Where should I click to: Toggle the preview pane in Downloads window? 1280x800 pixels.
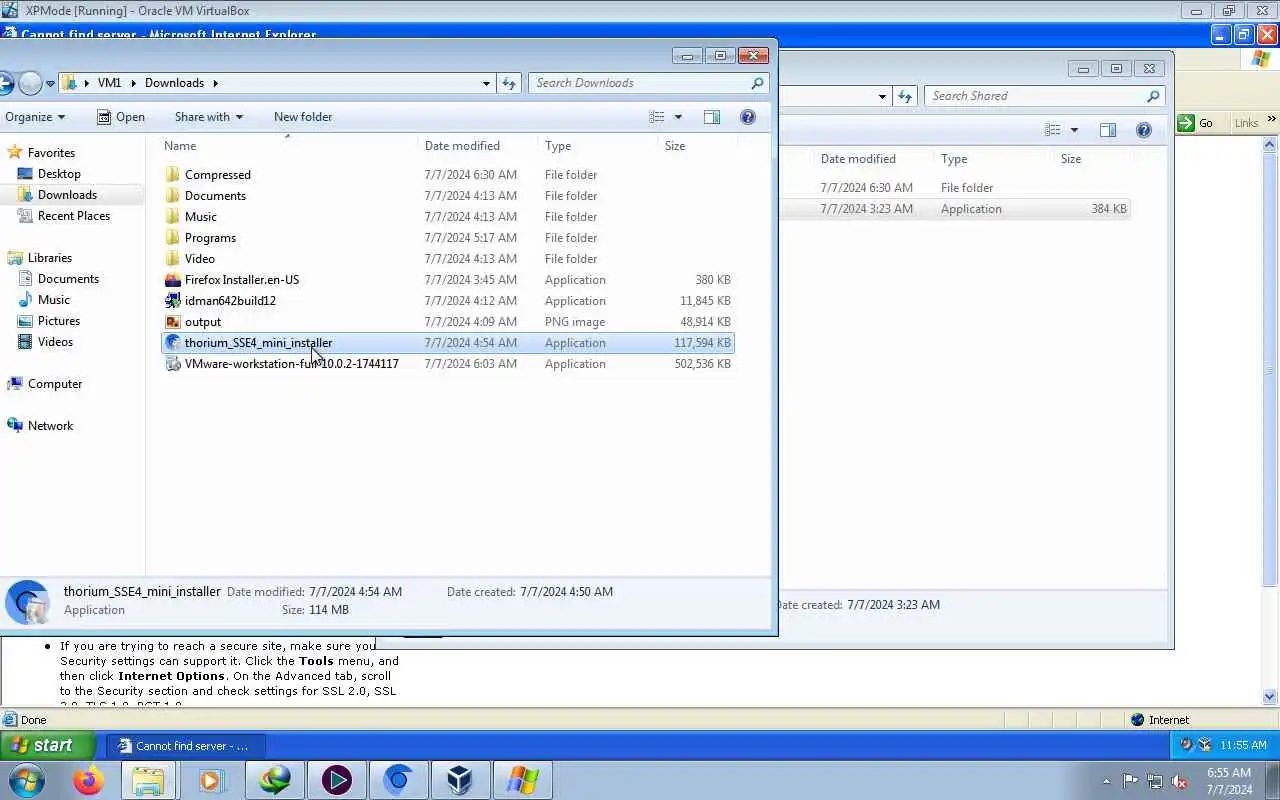[712, 117]
